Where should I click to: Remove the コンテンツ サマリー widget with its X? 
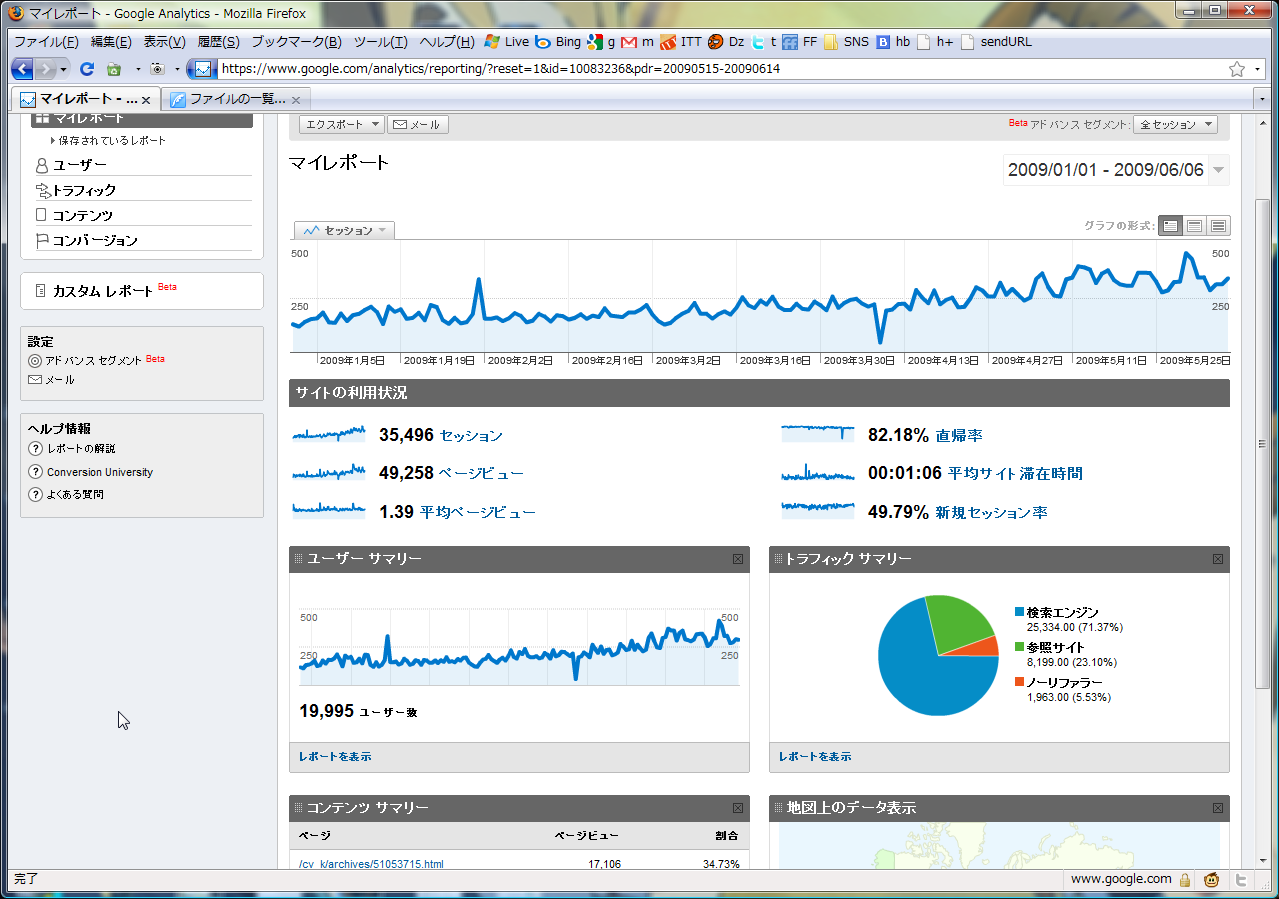738,808
